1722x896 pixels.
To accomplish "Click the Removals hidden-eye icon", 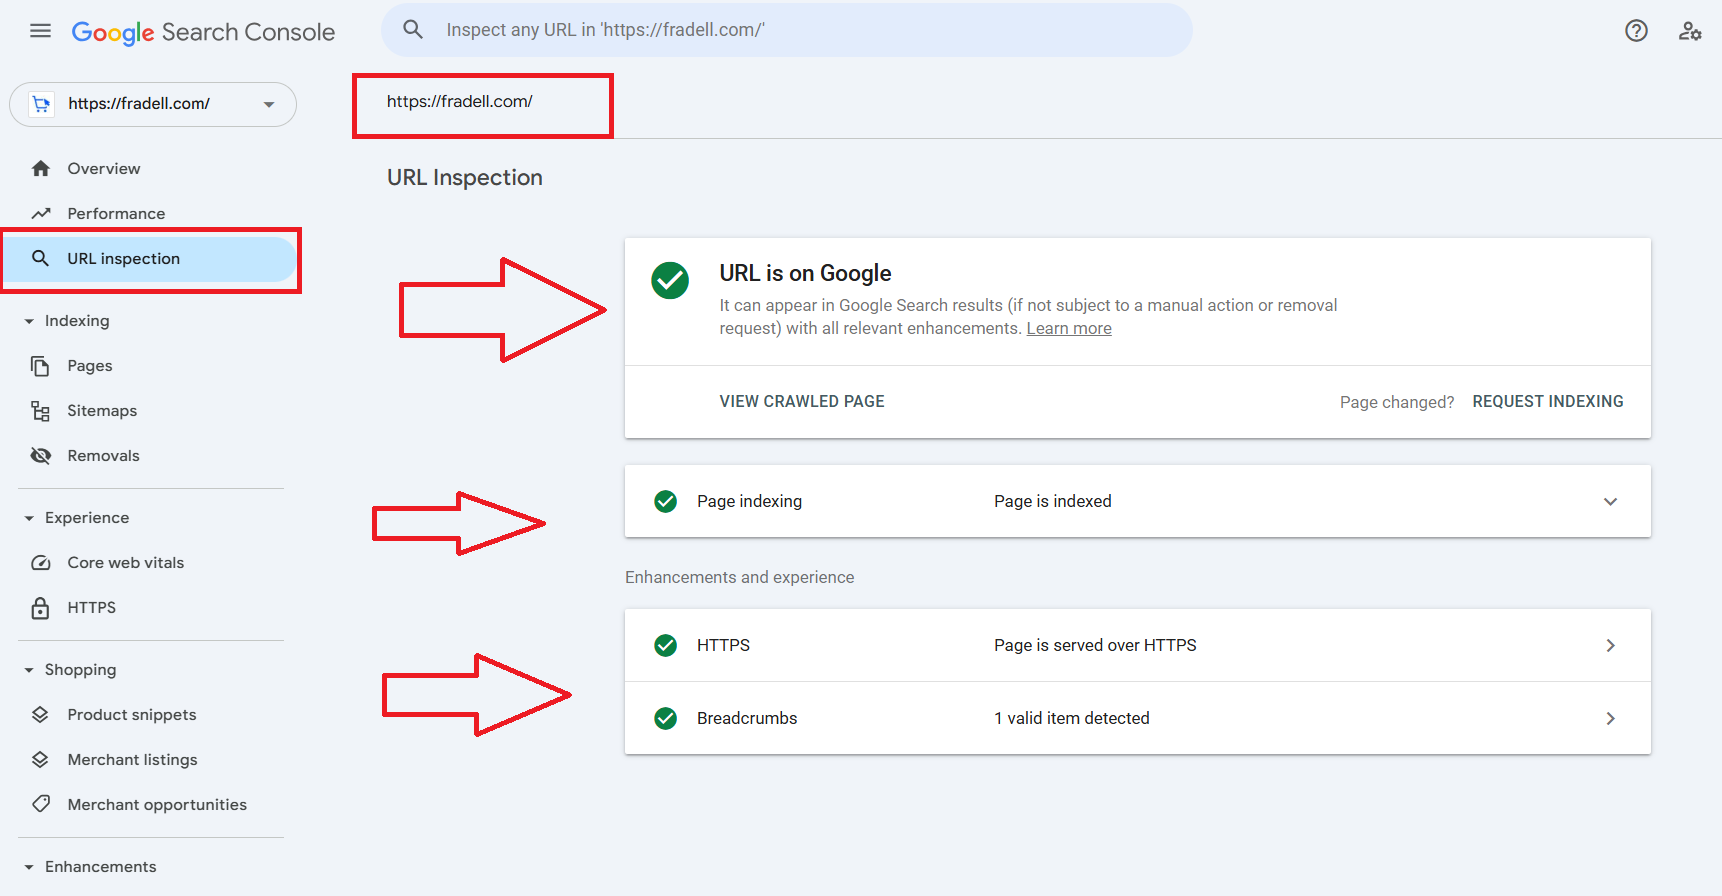I will [x=41, y=456].
